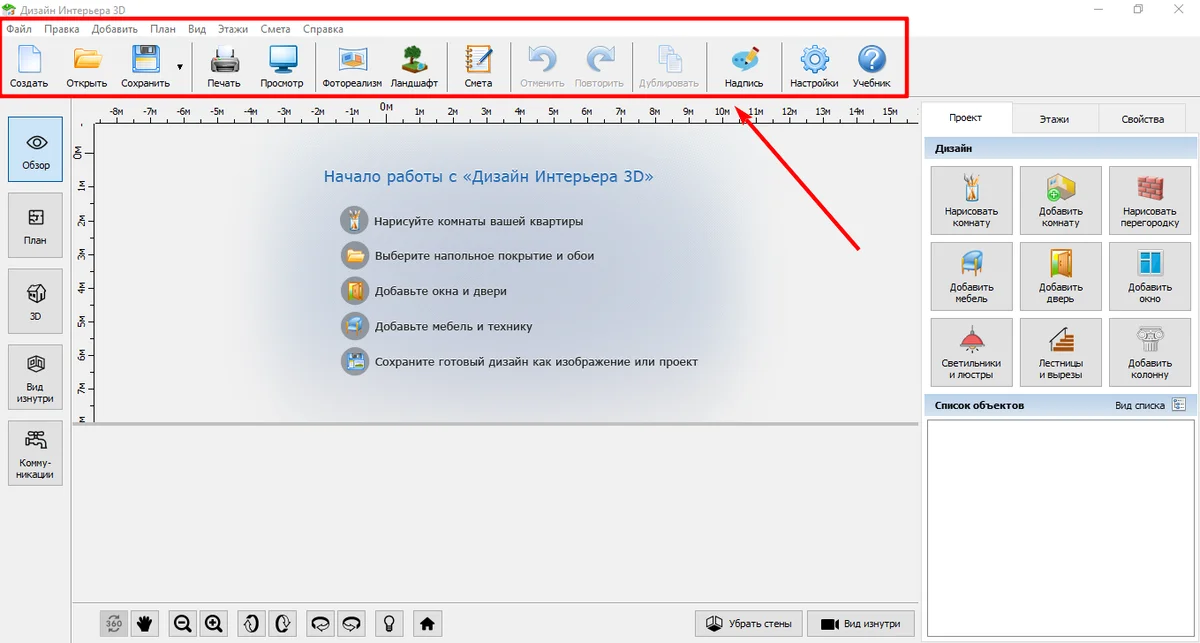The image size is (1200, 643).
Task: Click the Отменить undo arrow
Action: click(542, 67)
